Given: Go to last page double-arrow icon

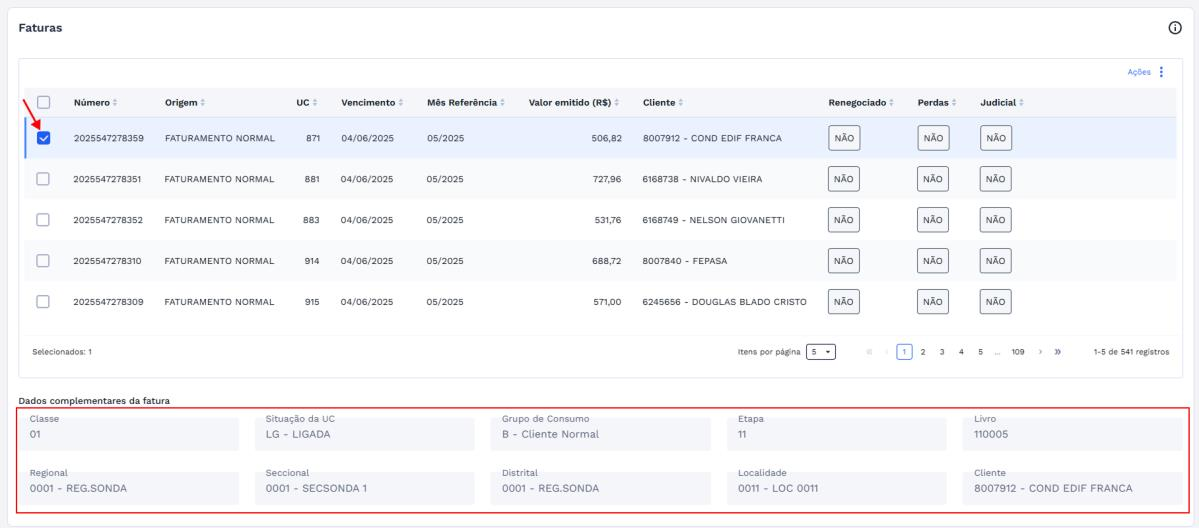Looking at the screenshot, I should pos(1058,352).
